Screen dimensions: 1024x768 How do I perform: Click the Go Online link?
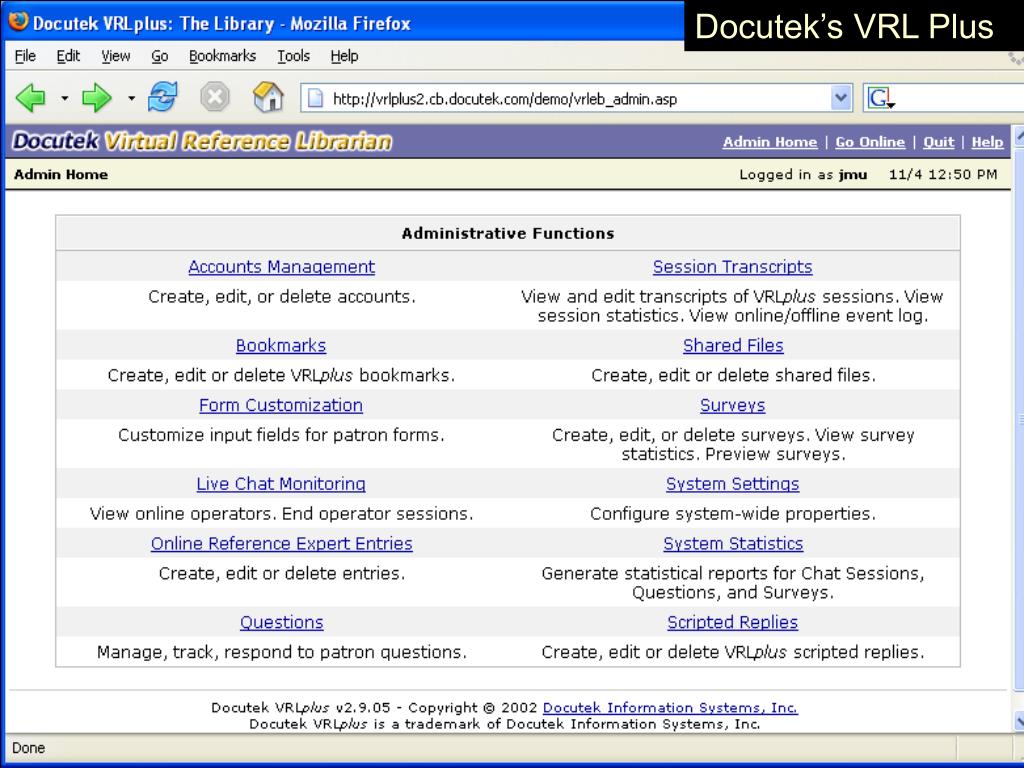point(870,142)
